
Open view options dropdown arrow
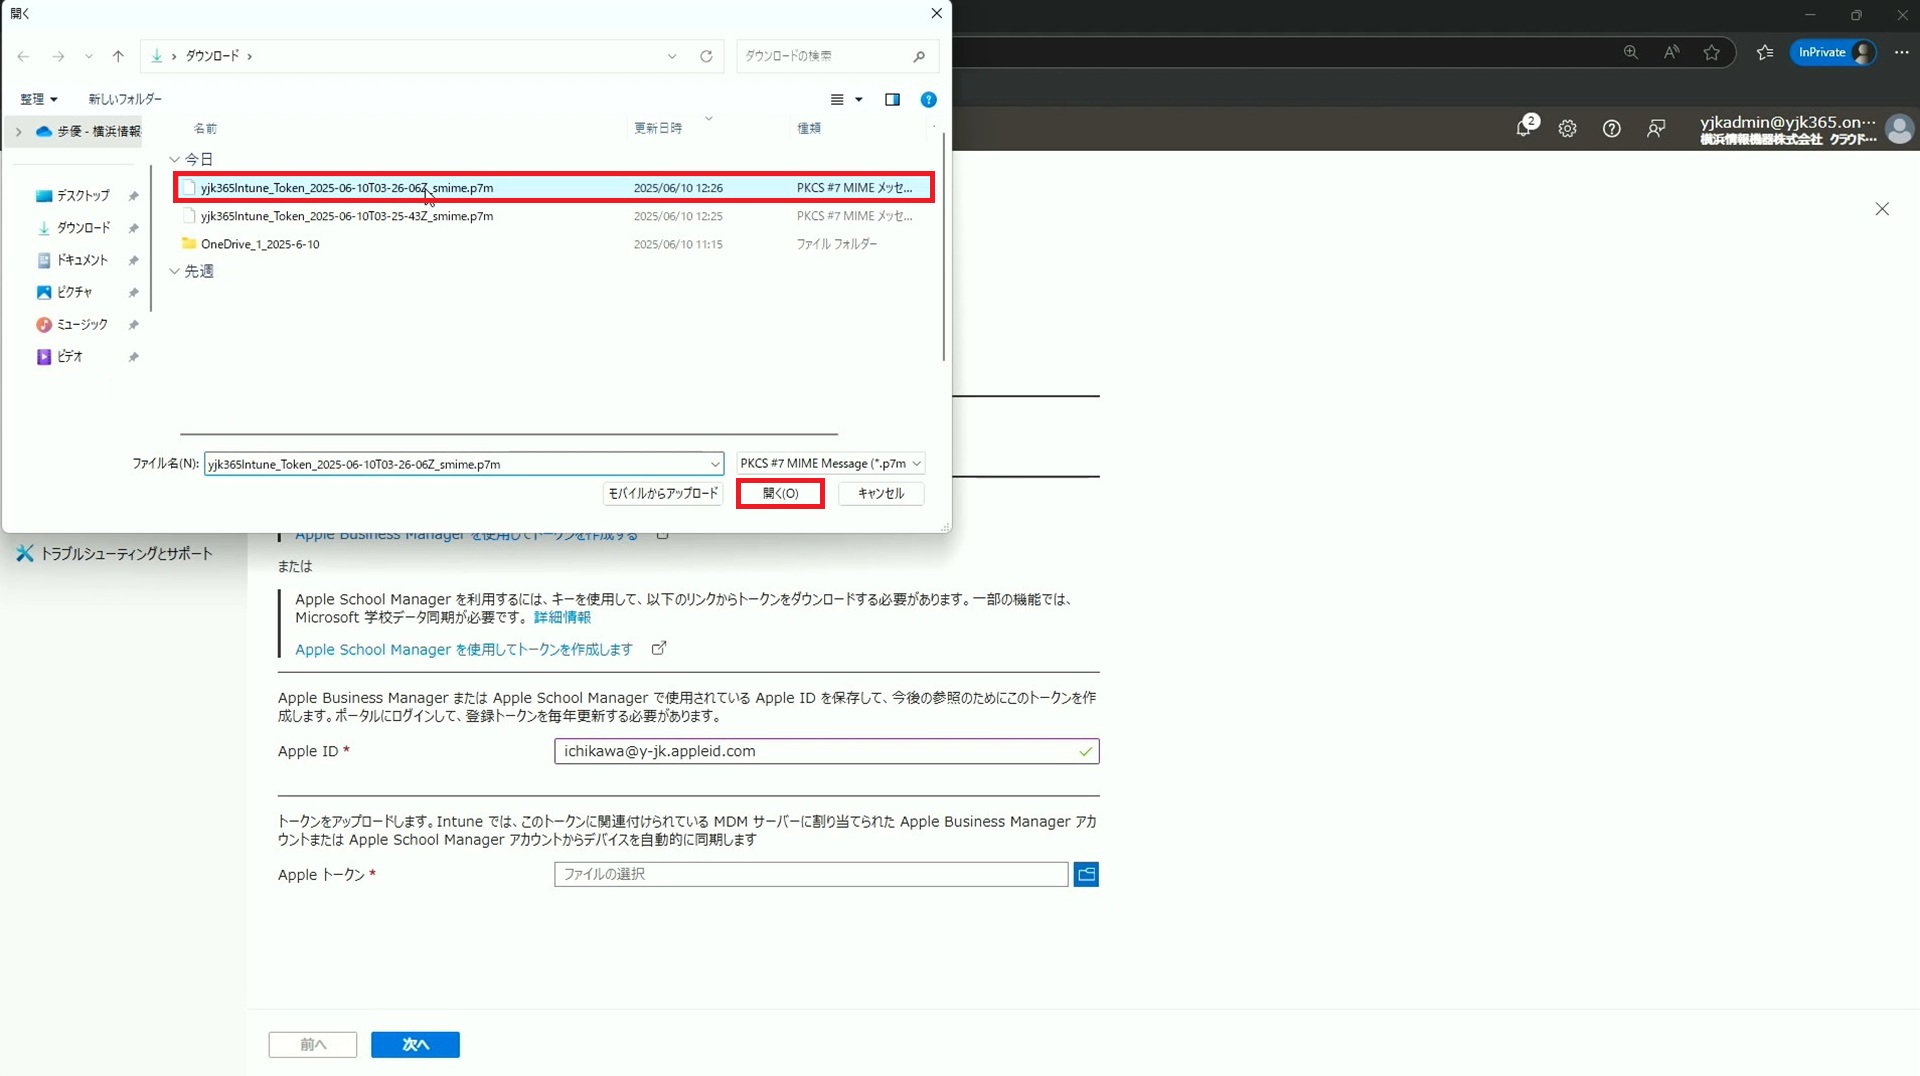point(859,100)
